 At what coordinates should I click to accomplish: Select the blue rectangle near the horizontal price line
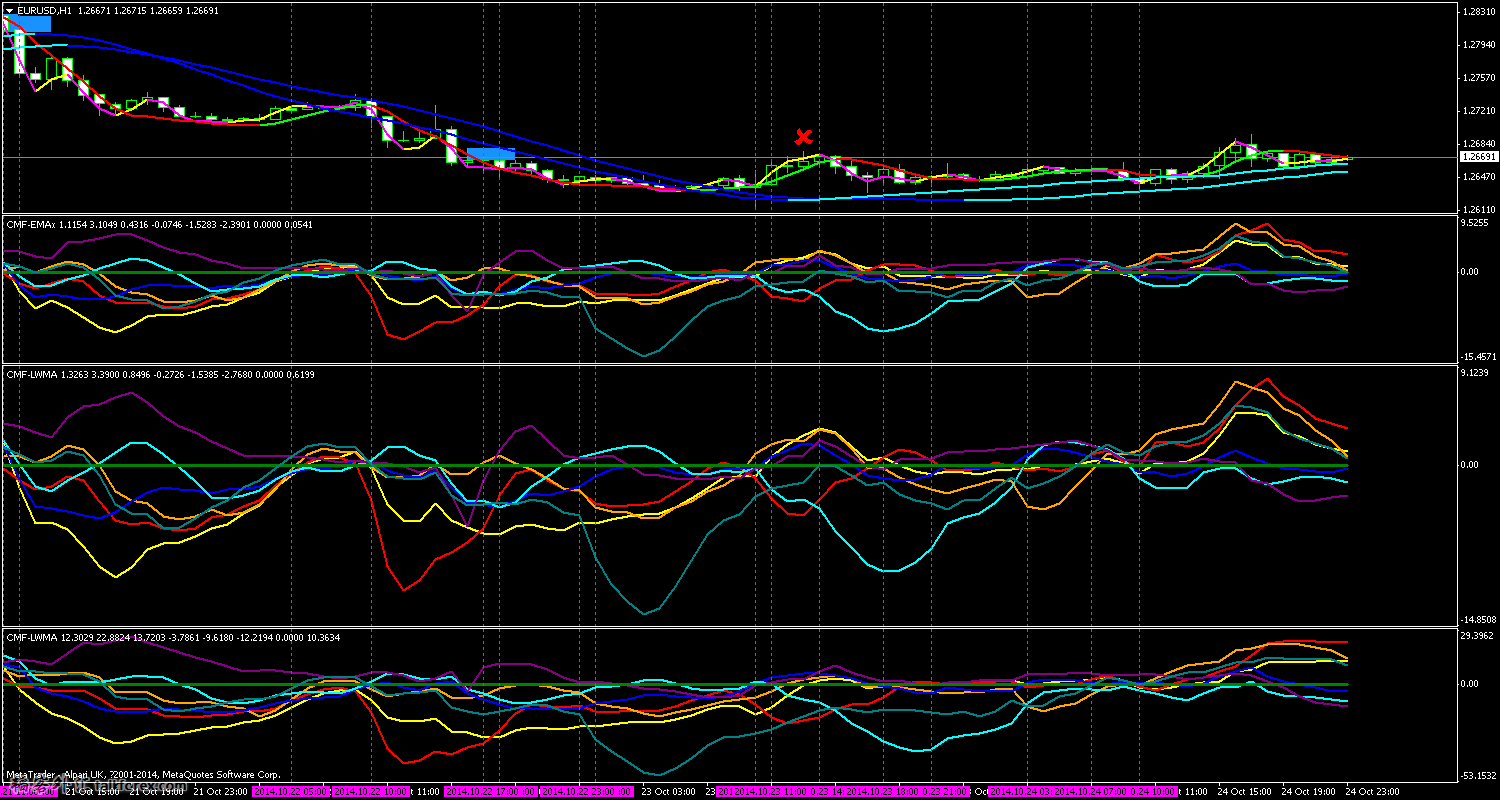pyautogui.click(x=491, y=154)
